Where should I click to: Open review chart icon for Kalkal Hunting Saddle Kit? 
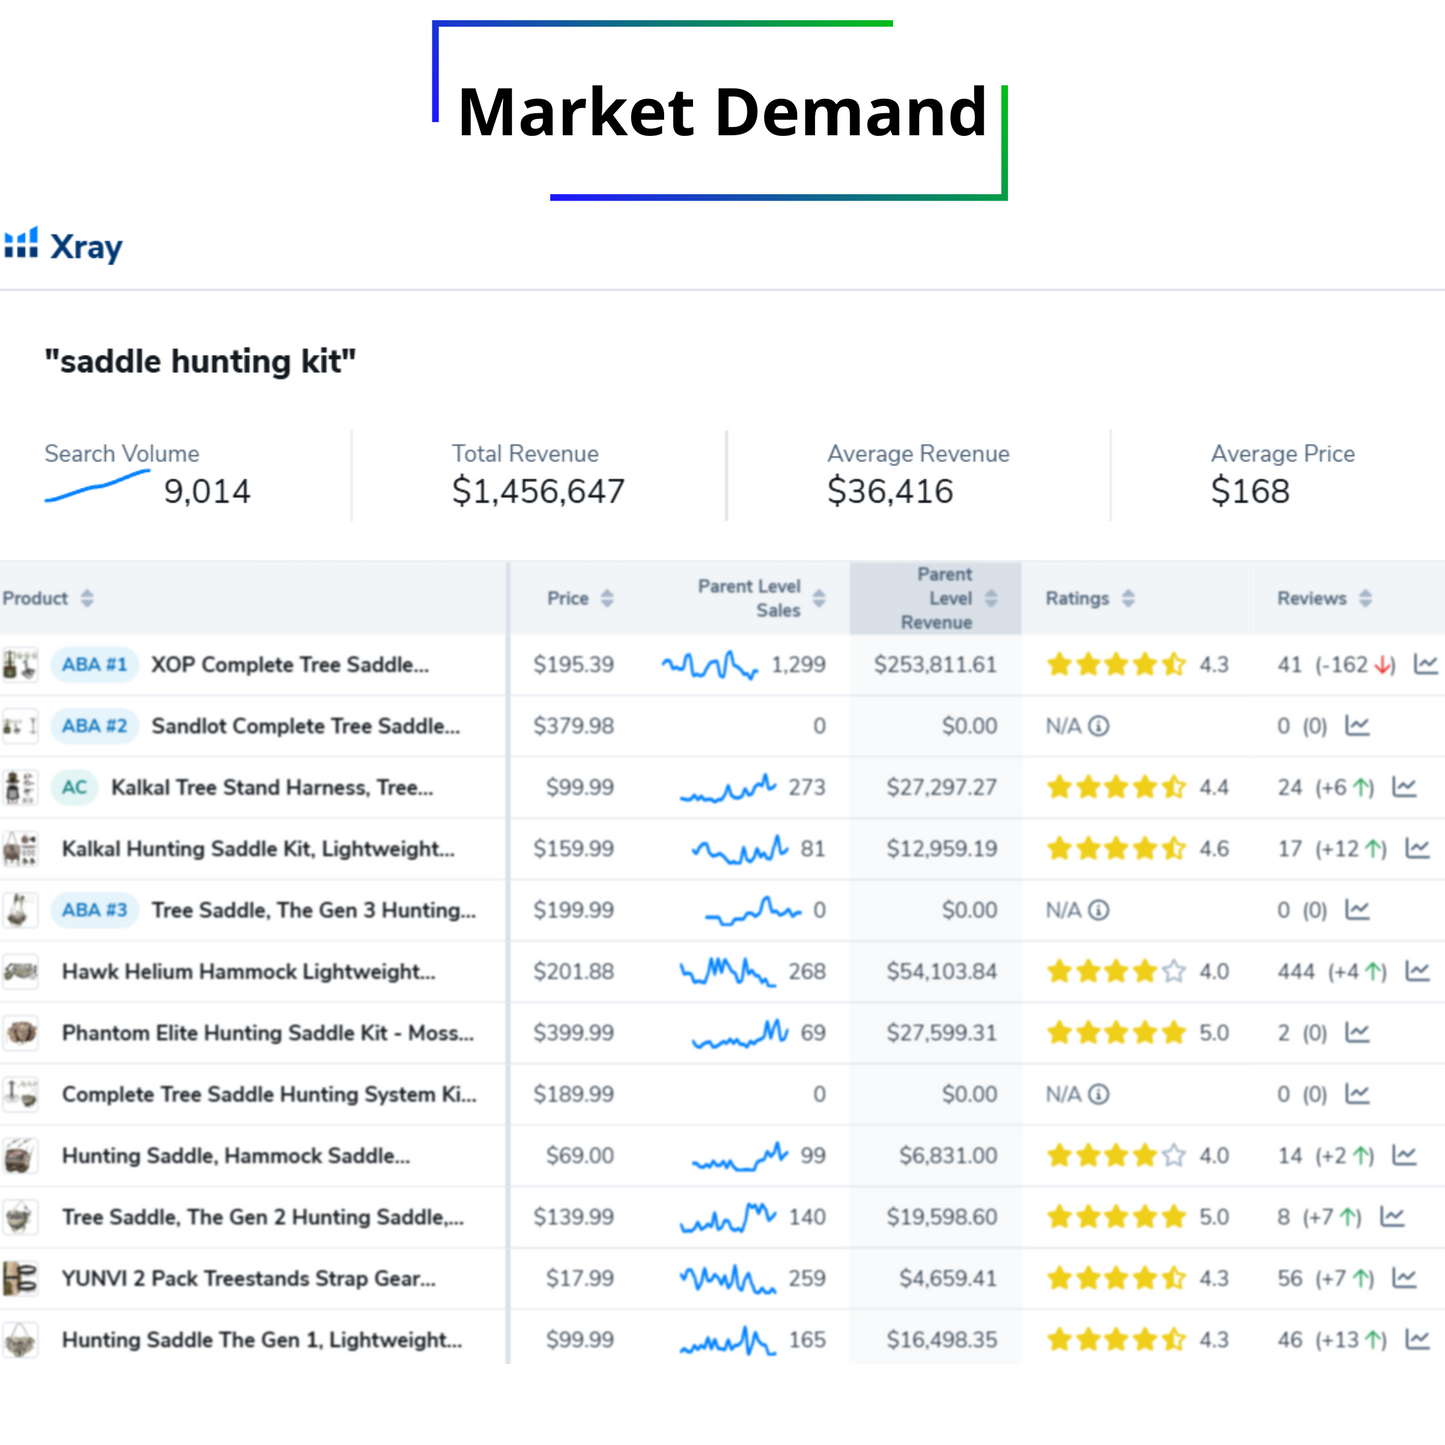(x=1417, y=849)
